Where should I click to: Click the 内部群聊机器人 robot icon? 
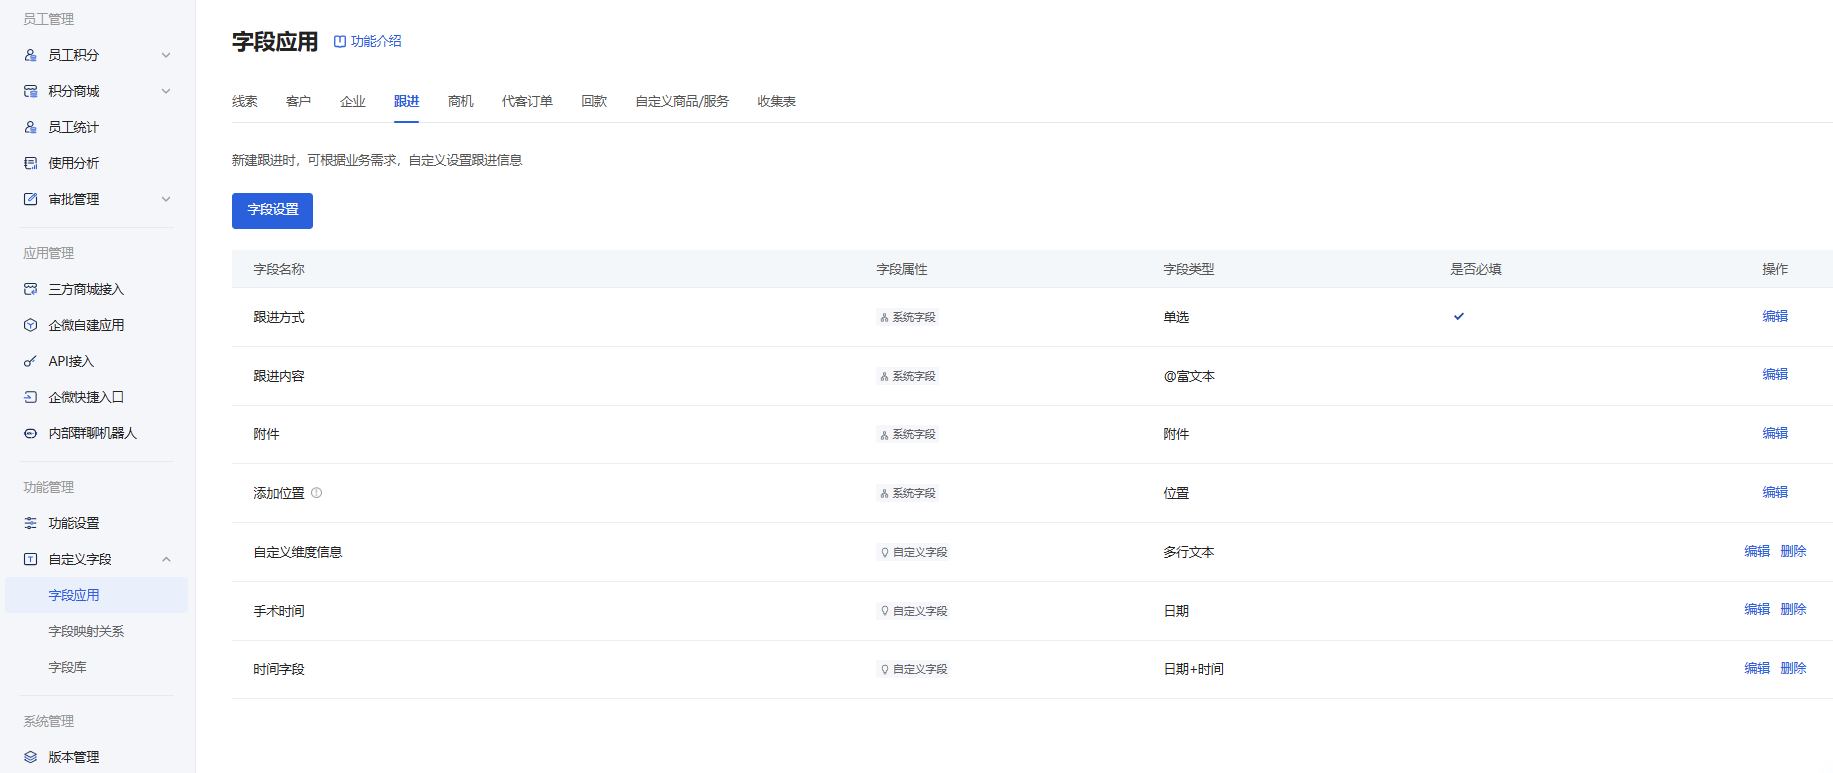(30, 433)
